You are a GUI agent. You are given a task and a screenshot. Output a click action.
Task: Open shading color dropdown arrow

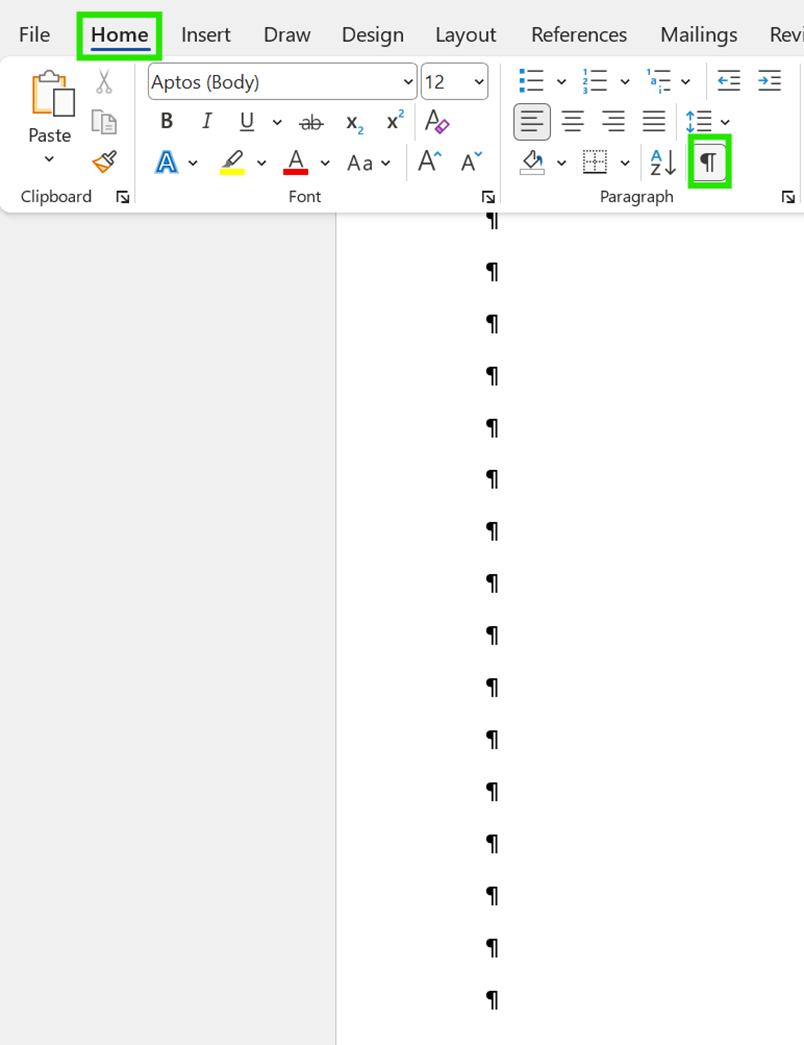click(561, 163)
